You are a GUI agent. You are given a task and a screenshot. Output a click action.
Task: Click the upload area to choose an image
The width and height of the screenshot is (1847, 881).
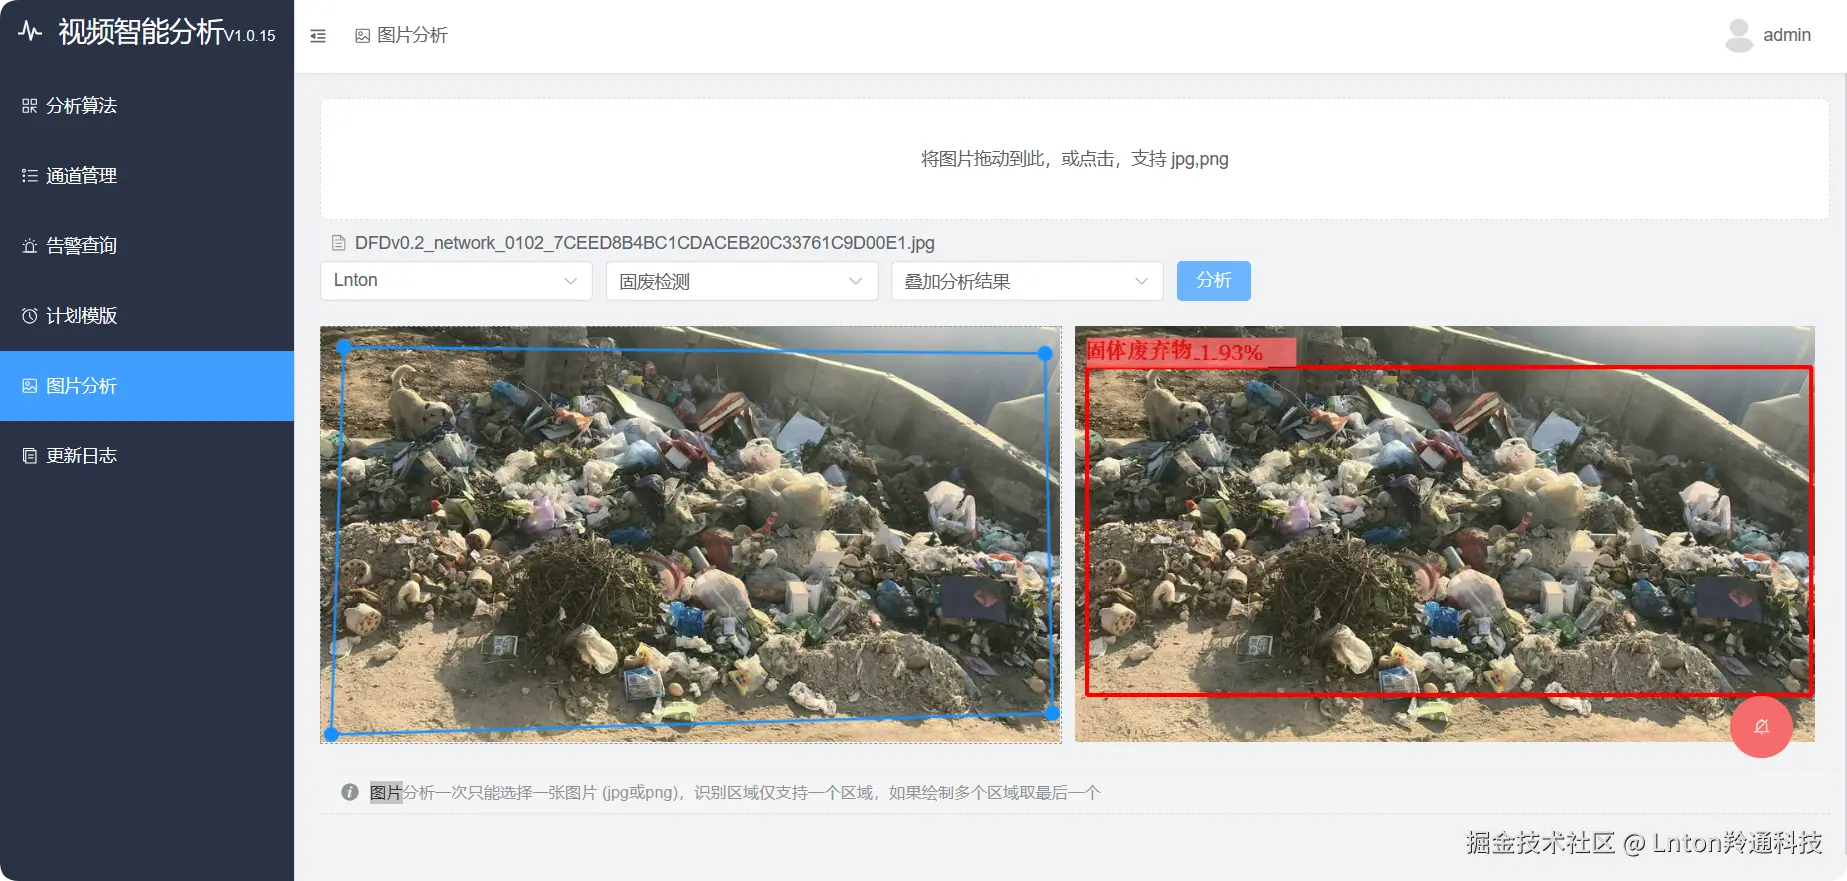(1075, 159)
